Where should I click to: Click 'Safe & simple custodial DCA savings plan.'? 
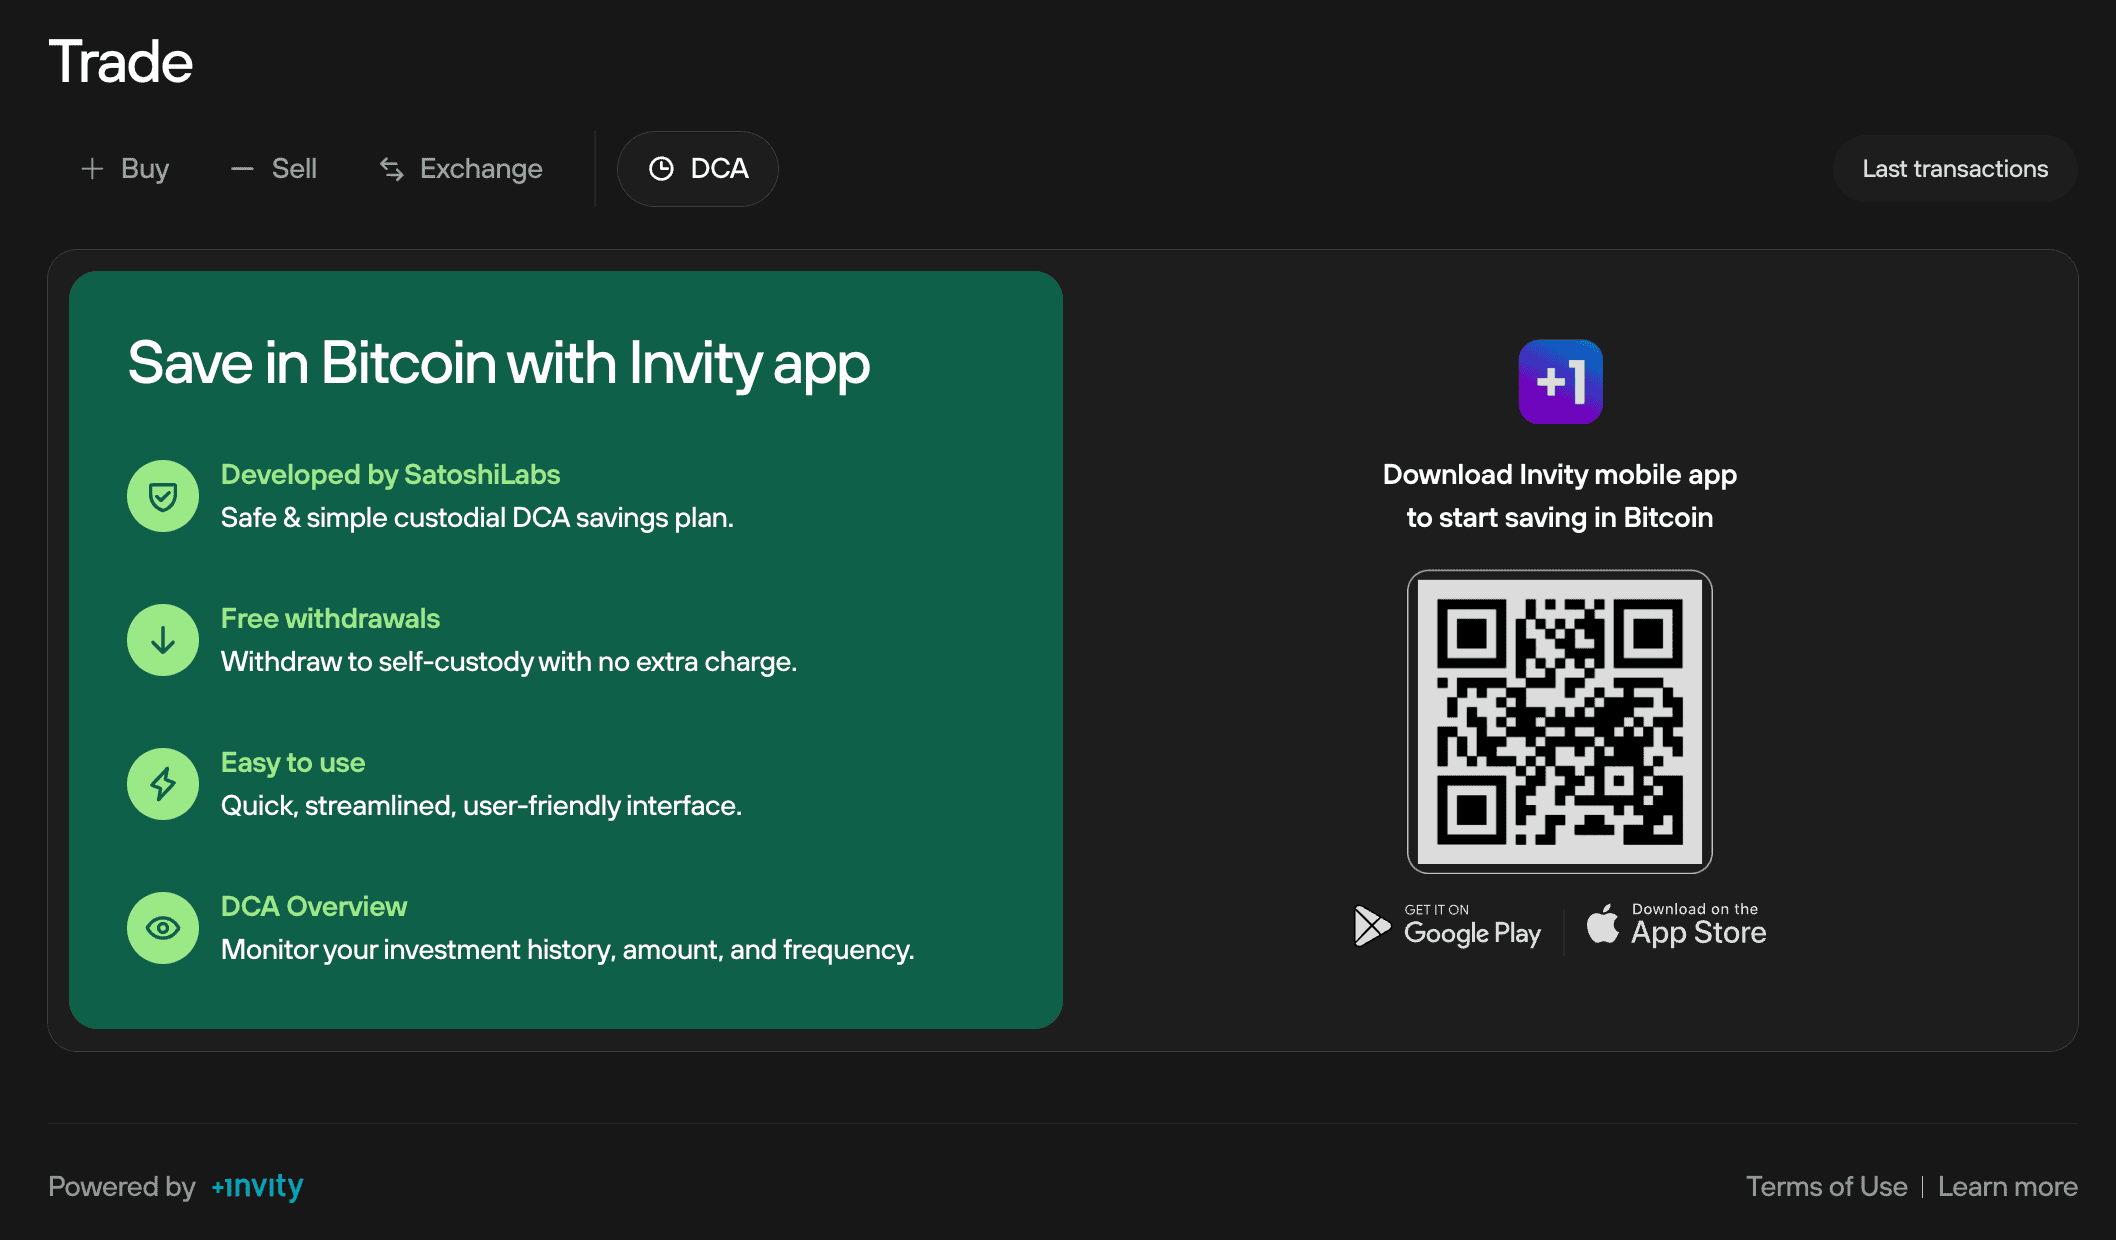[x=477, y=518]
